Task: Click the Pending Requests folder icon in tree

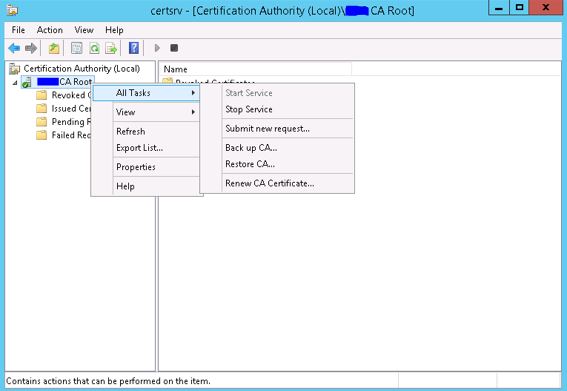Action: click(x=42, y=122)
